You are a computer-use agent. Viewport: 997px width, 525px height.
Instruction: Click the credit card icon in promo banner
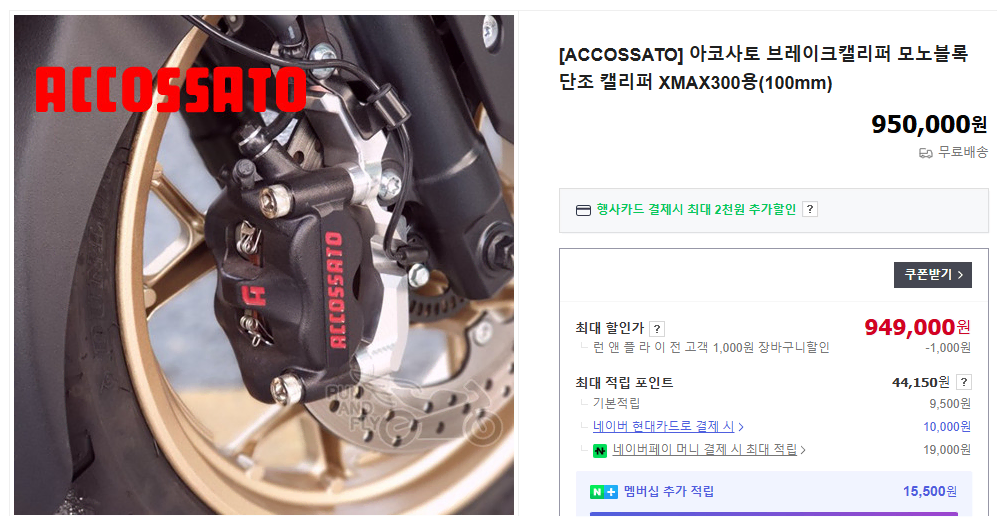[583, 210]
